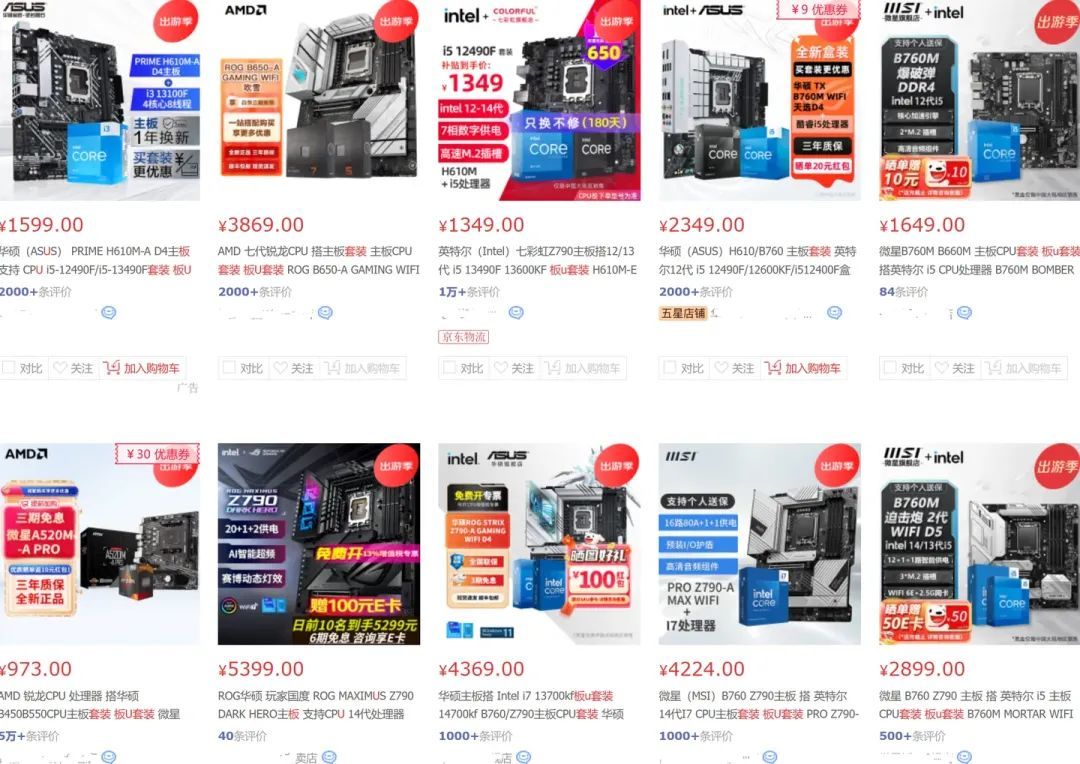1080x764 pixels.
Task: Open chat icon beside 五星店铺 badge
Action: (834, 313)
